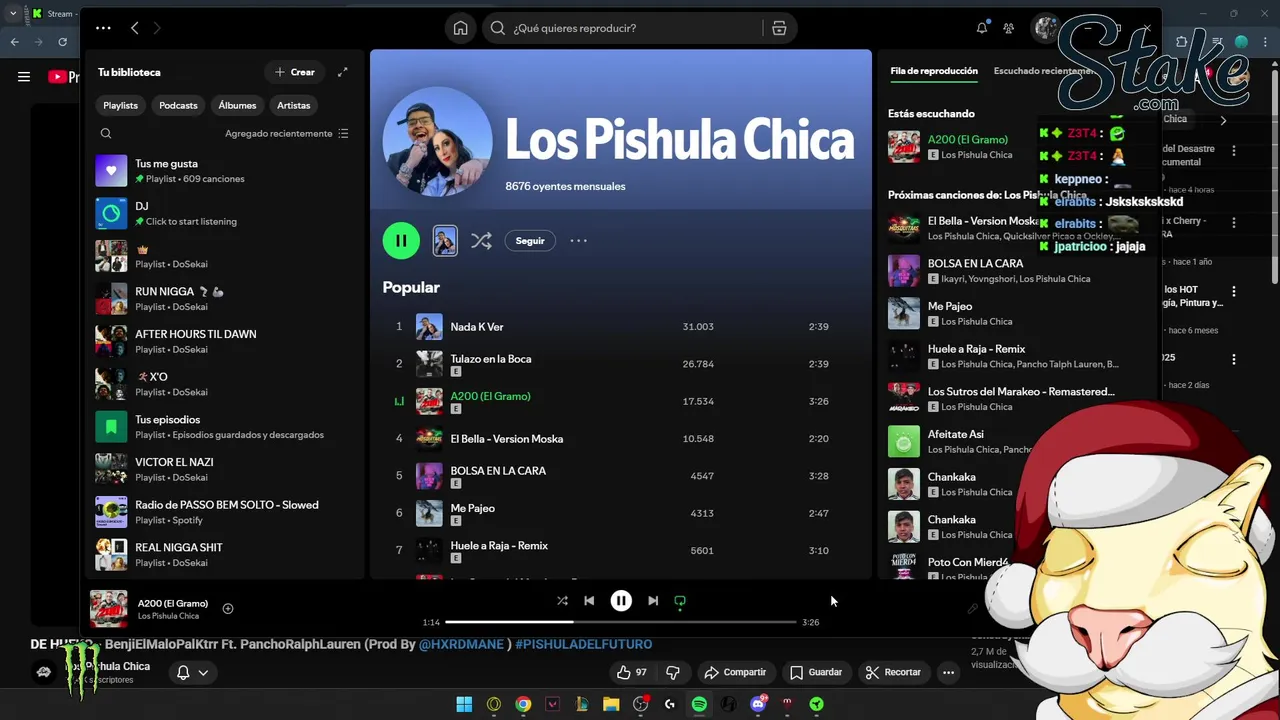1280x720 pixels.
Task: Filter library by Álbumes
Action: tap(237, 105)
